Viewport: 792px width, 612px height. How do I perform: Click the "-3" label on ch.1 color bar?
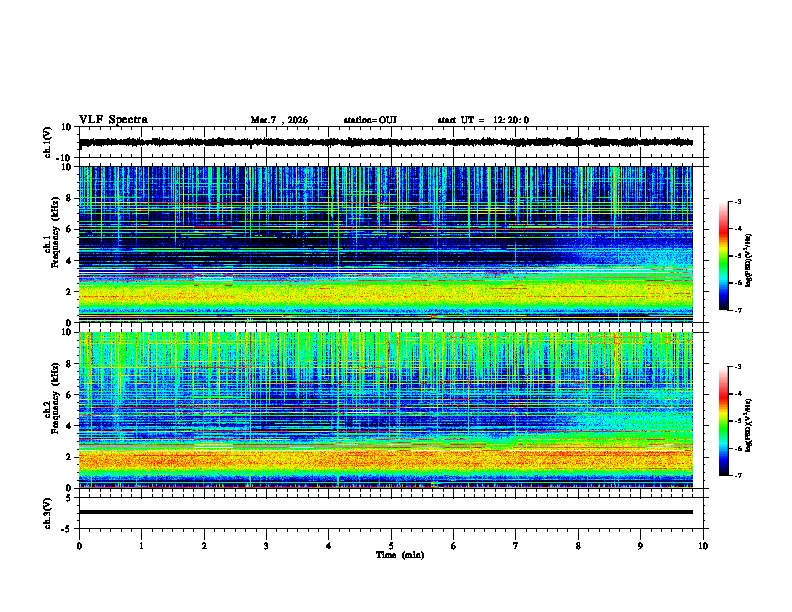(738, 202)
